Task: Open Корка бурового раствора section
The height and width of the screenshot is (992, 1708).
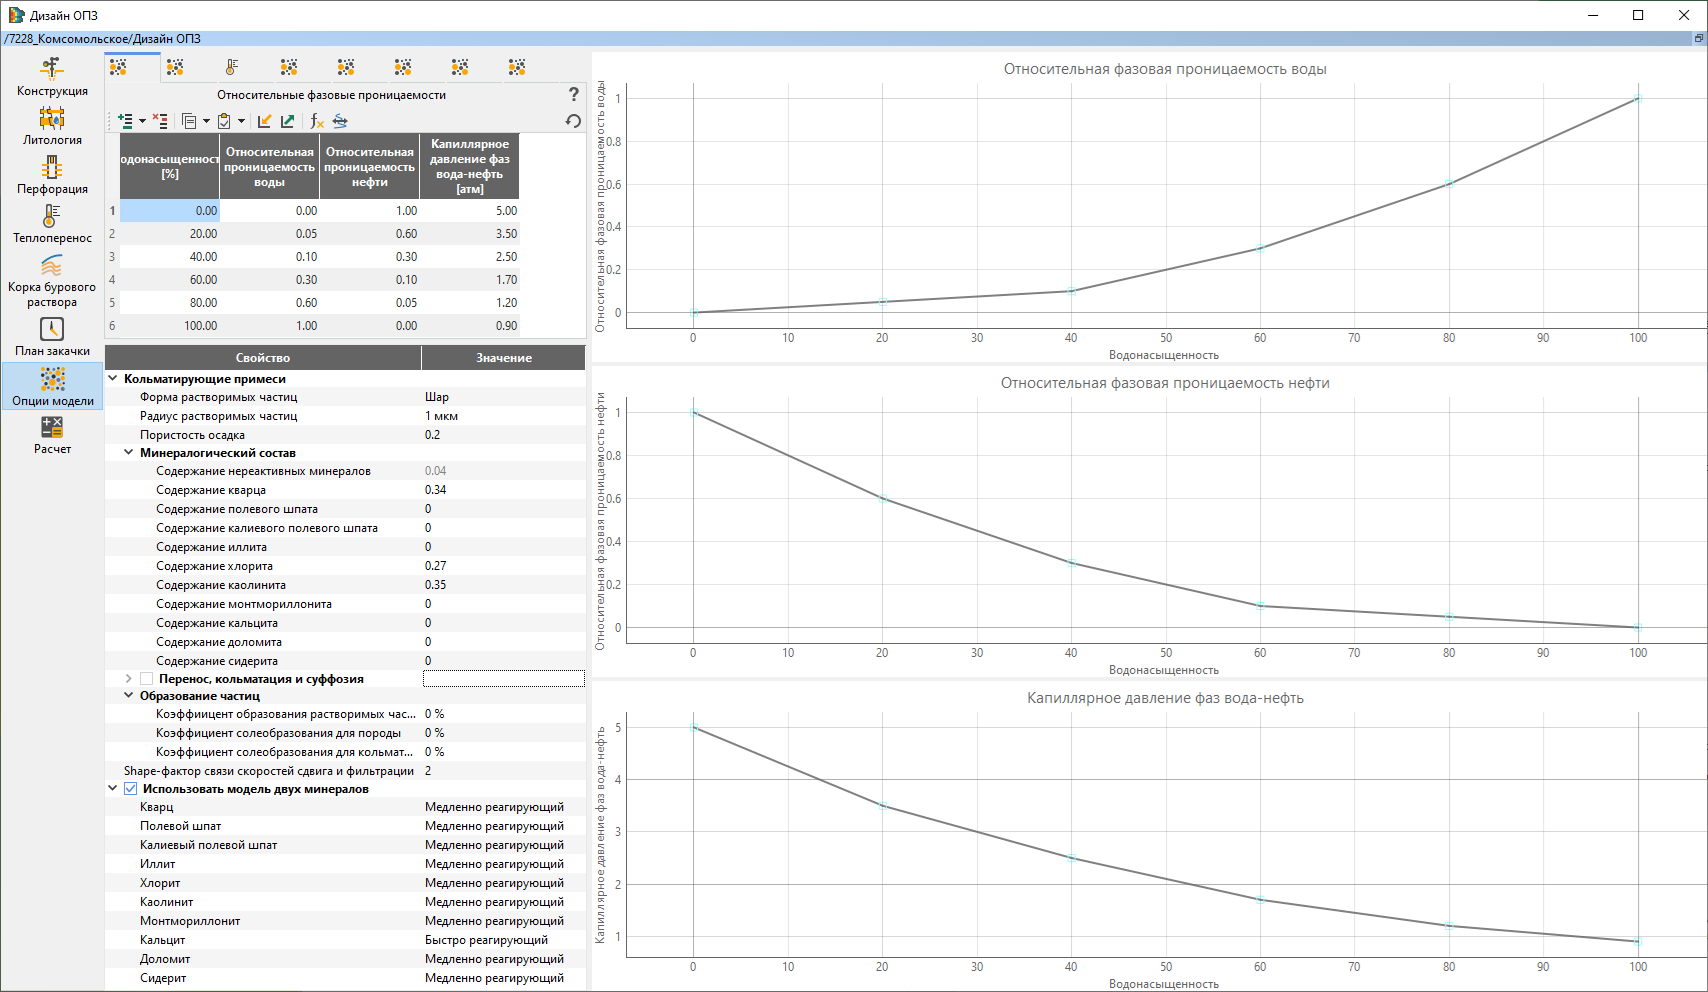Action: 52,281
